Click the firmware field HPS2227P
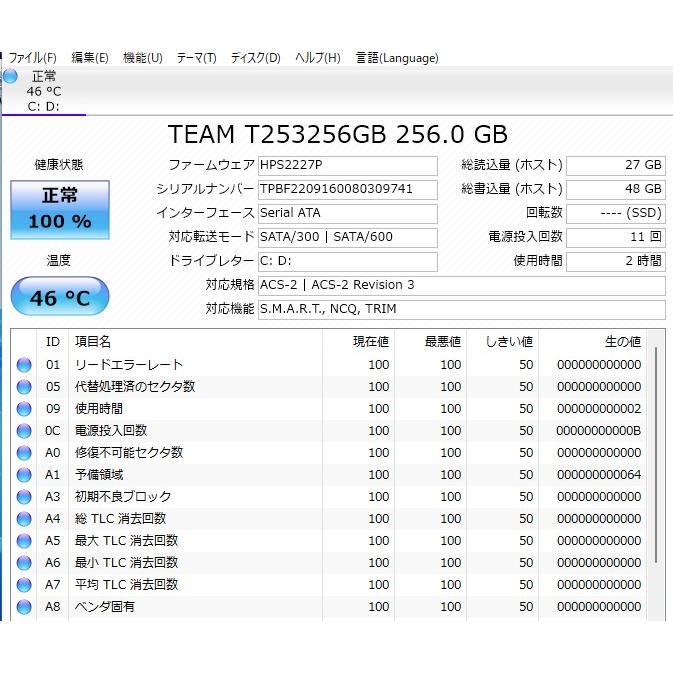The height and width of the screenshot is (673, 673). (348, 166)
